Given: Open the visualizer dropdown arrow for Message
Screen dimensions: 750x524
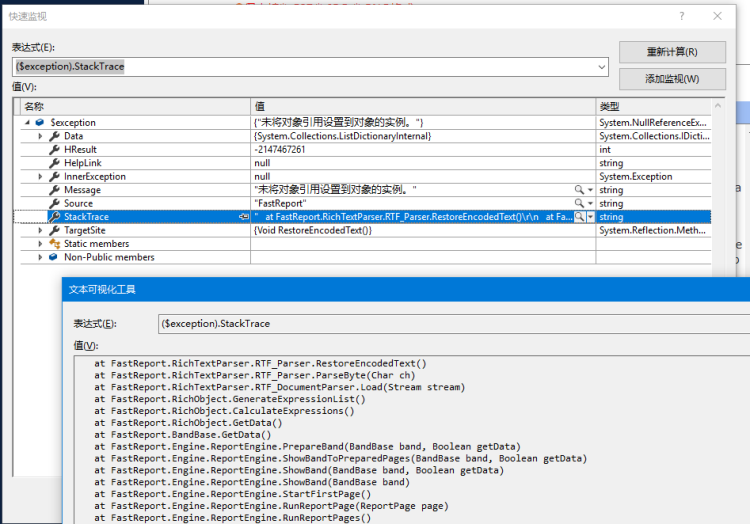Looking at the screenshot, I should click(590, 190).
